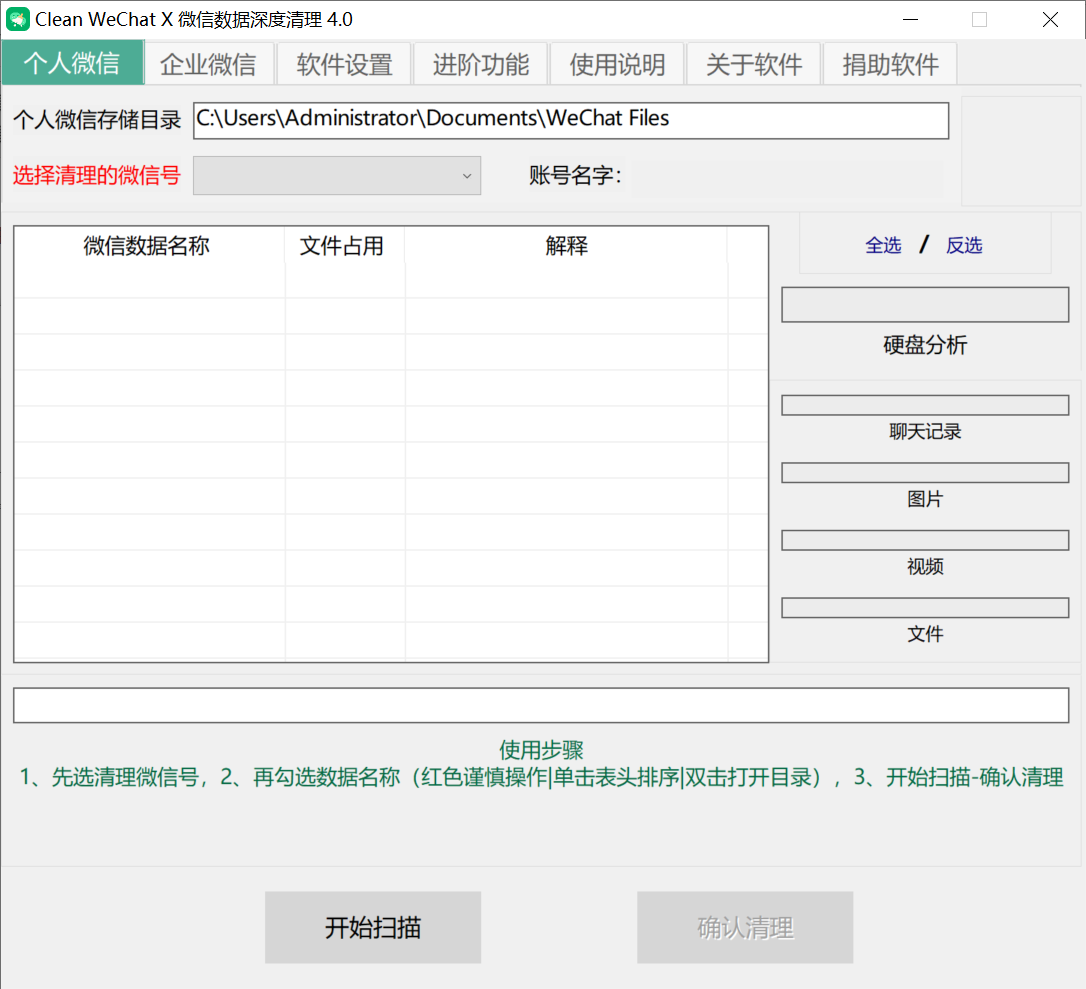The width and height of the screenshot is (1086, 989).
Task: Click the 聊天记录 progress bar
Action: click(x=925, y=405)
